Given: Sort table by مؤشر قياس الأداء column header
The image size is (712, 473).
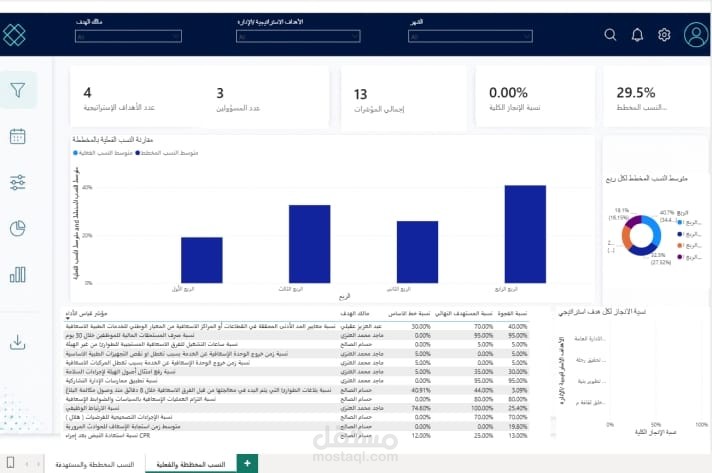Looking at the screenshot, I should tap(86, 313).
